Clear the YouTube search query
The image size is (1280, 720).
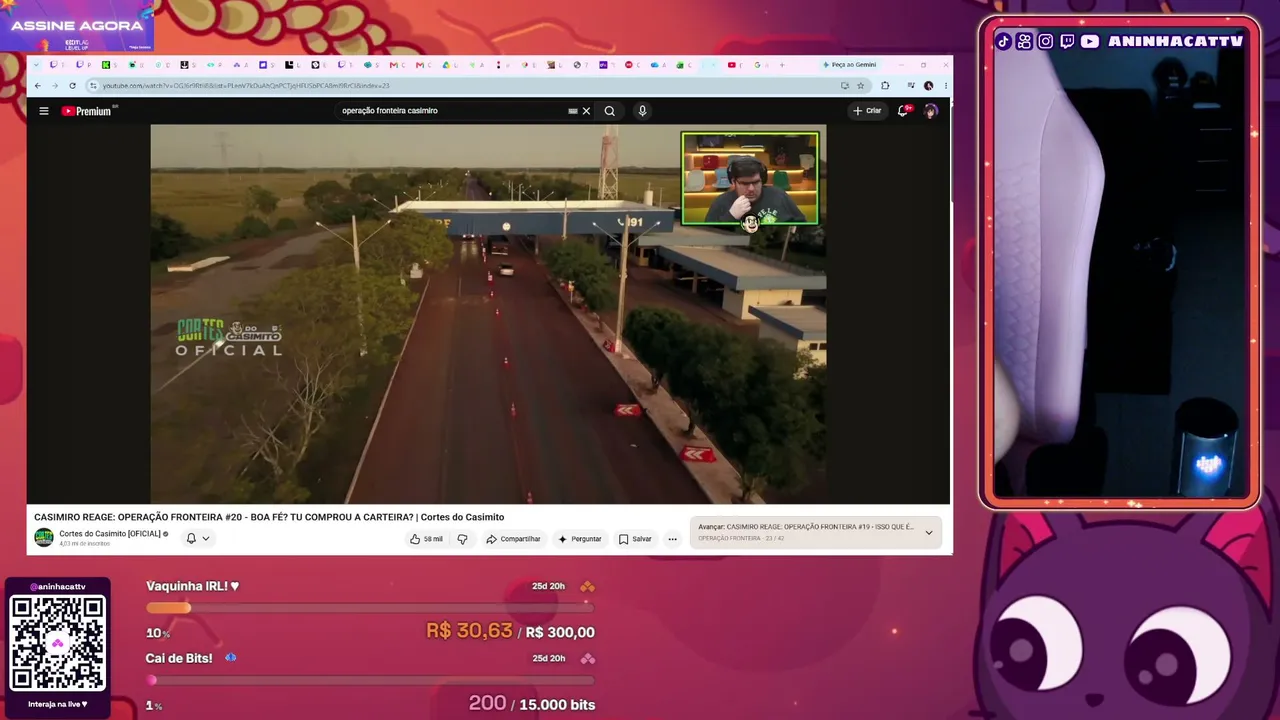[x=586, y=111]
